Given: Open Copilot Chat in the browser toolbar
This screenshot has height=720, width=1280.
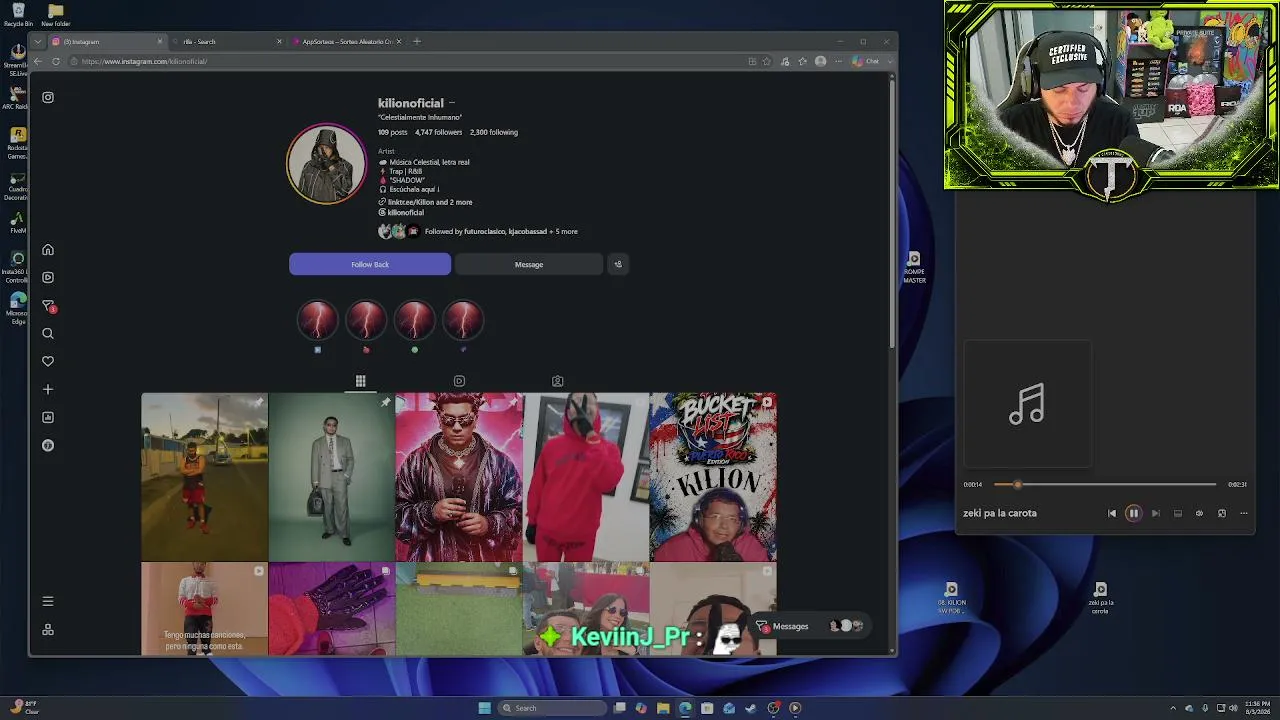Looking at the screenshot, I should 866,61.
